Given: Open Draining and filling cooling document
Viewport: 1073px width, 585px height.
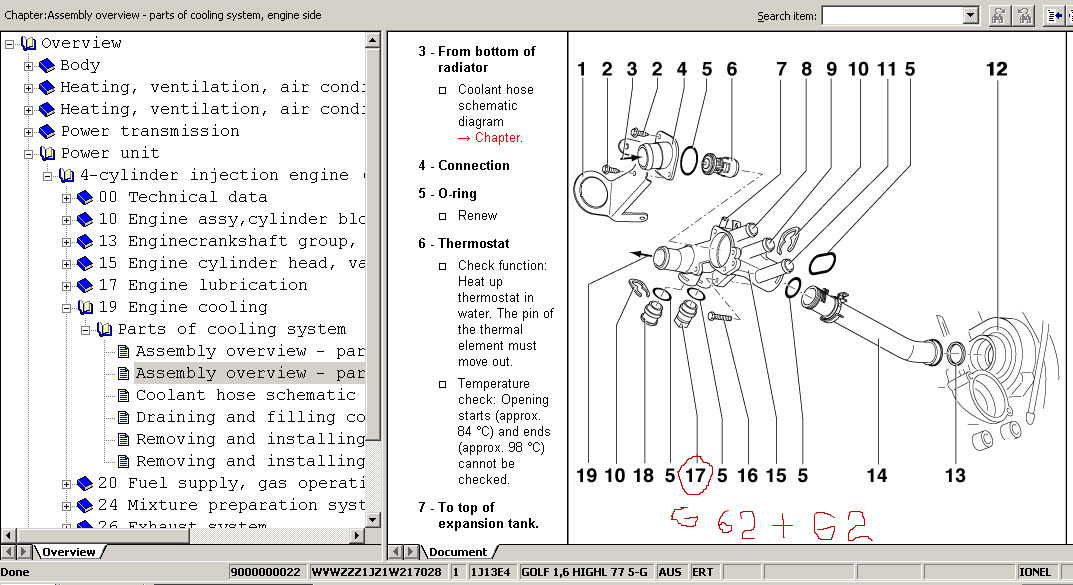Looking at the screenshot, I should (249, 418).
